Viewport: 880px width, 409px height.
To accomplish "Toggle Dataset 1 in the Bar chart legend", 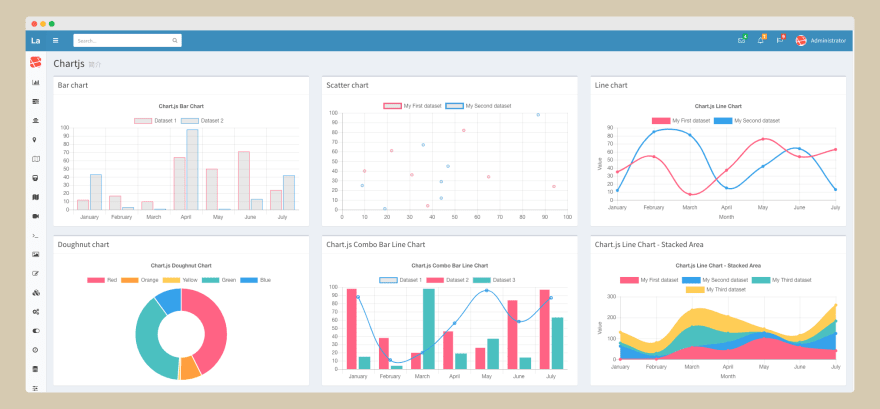I will pyautogui.click(x=155, y=120).
